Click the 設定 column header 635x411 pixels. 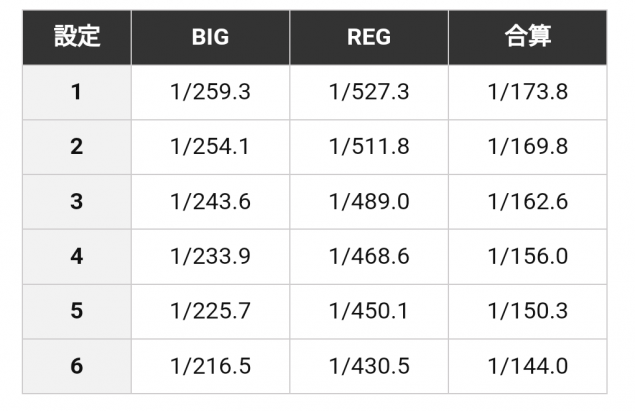click(x=77, y=38)
